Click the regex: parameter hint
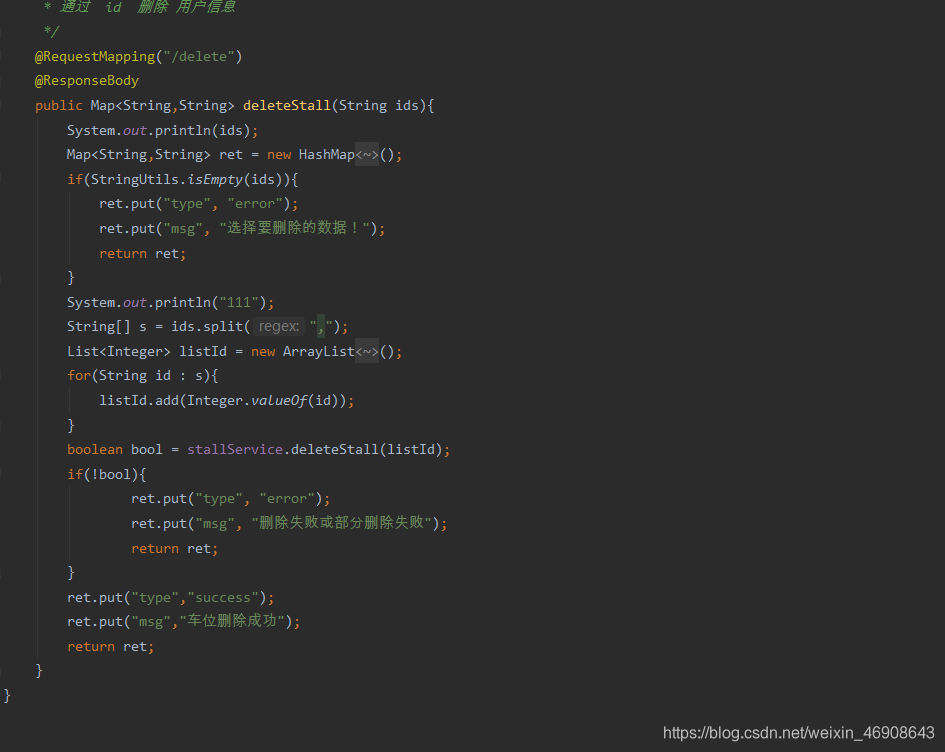The image size is (945, 752). tap(278, 327)
